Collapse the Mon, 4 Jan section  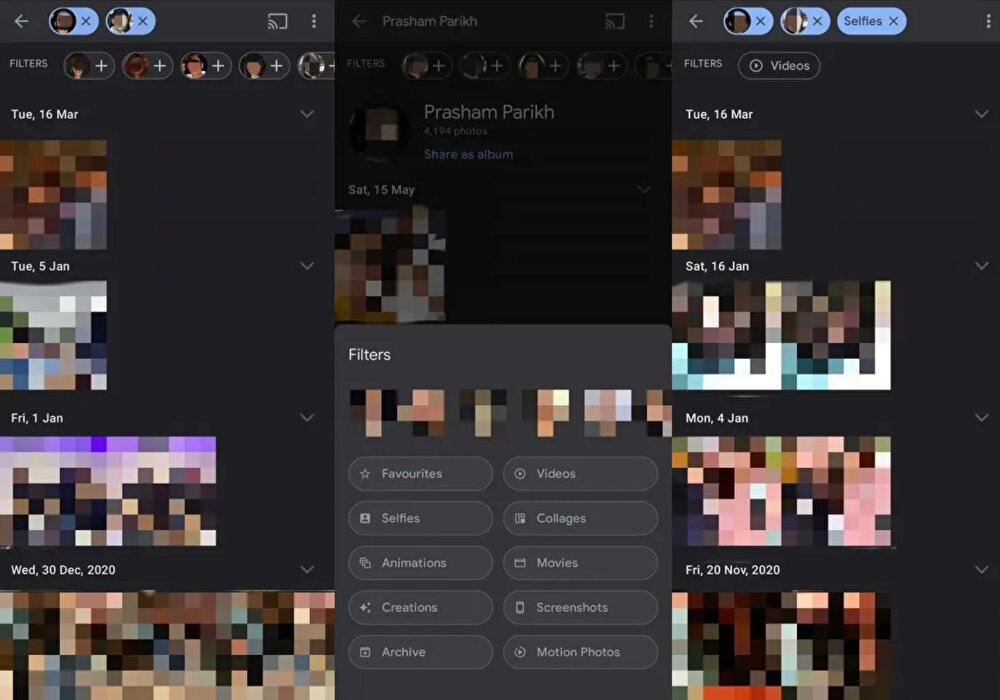(981, 418)
